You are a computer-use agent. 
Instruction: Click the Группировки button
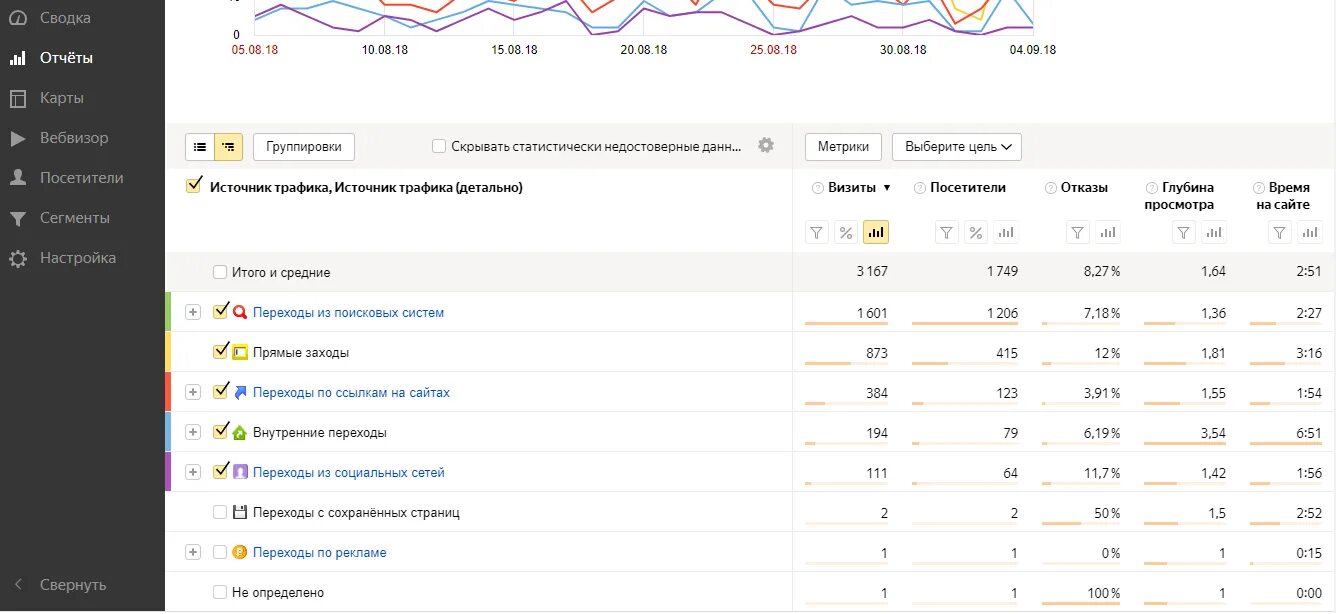304,147
